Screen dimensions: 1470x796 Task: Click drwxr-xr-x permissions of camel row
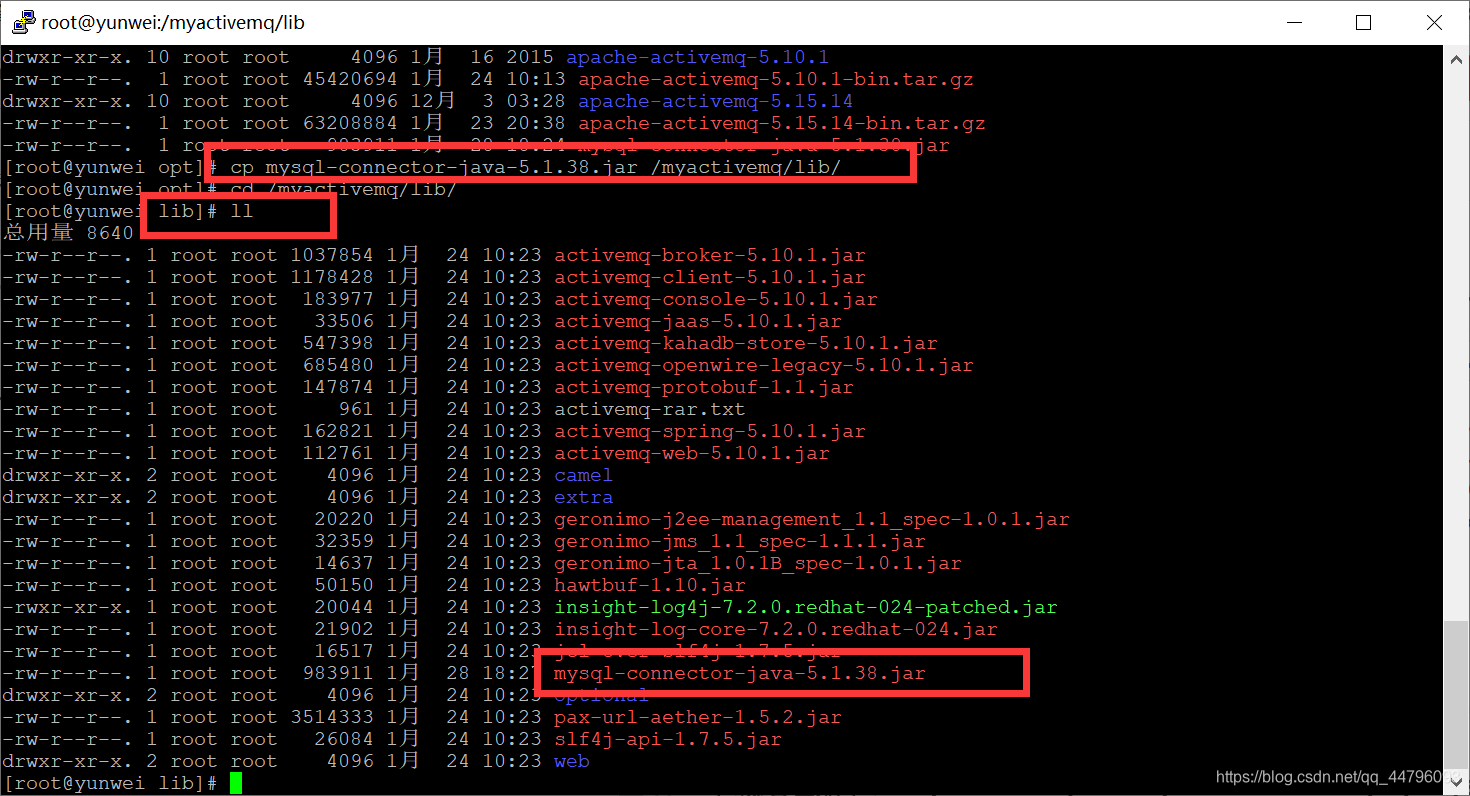coord(68,475)
